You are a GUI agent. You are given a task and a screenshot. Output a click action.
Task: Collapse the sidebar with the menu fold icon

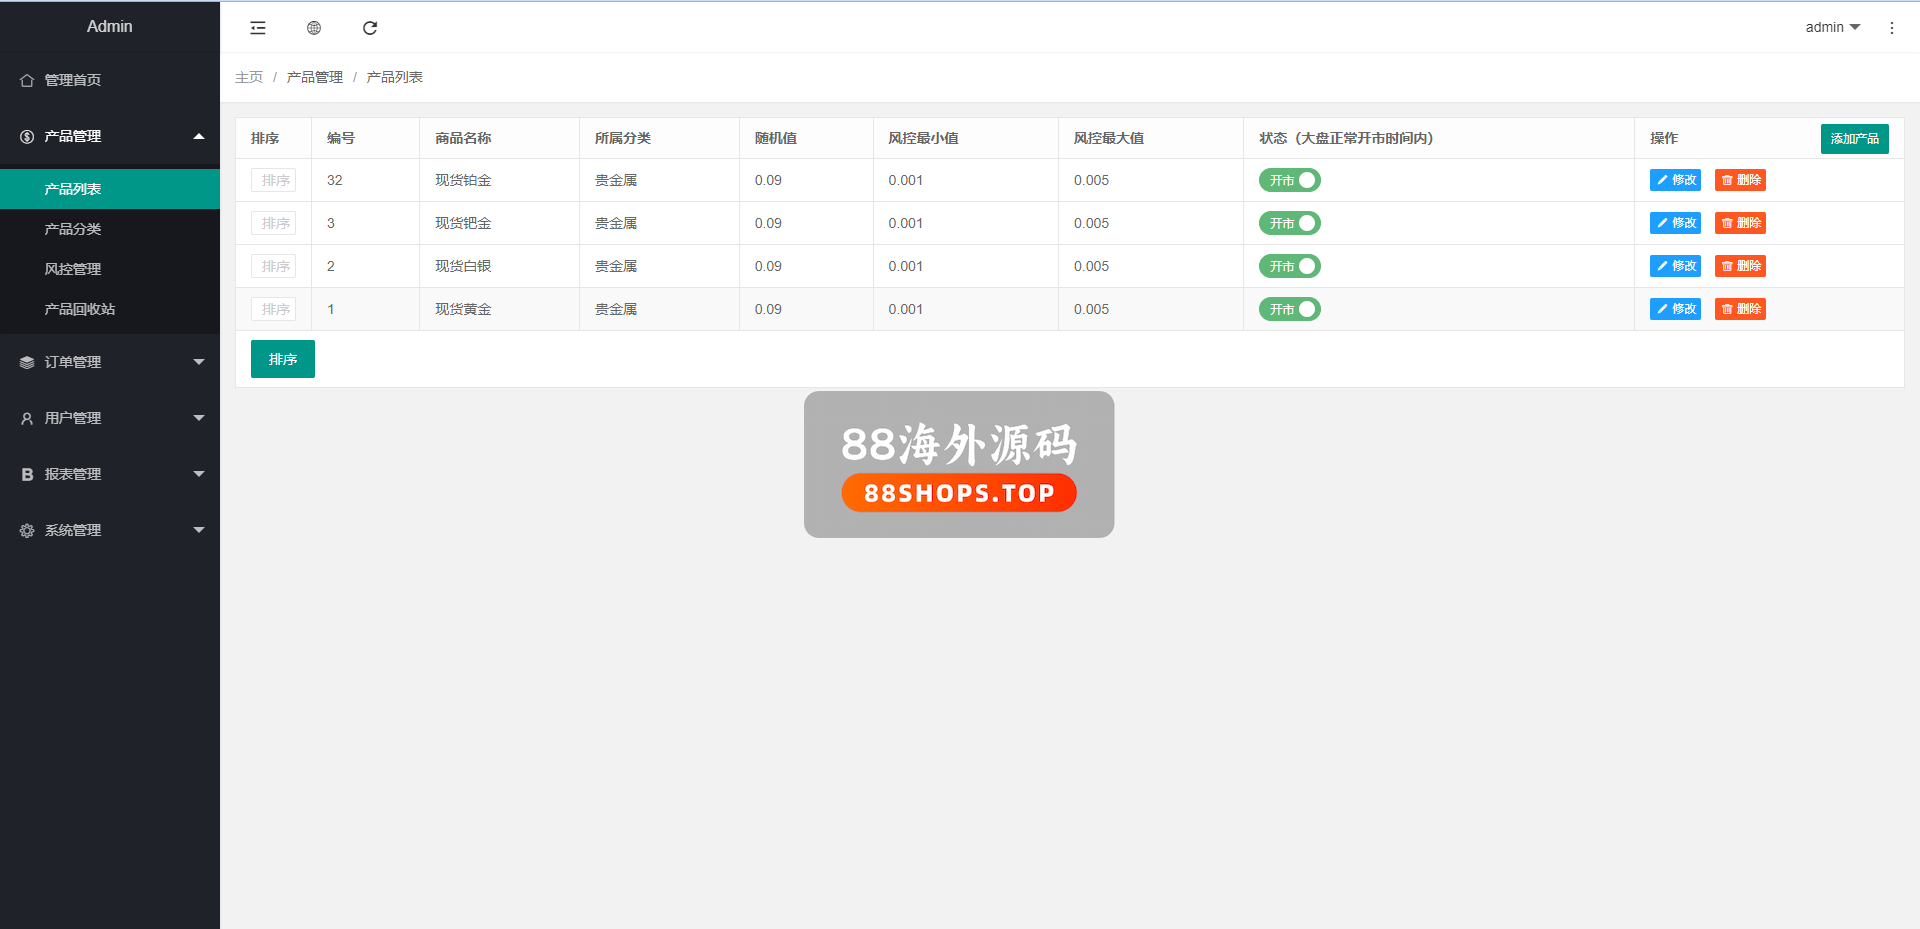click(x=258, y=28)
